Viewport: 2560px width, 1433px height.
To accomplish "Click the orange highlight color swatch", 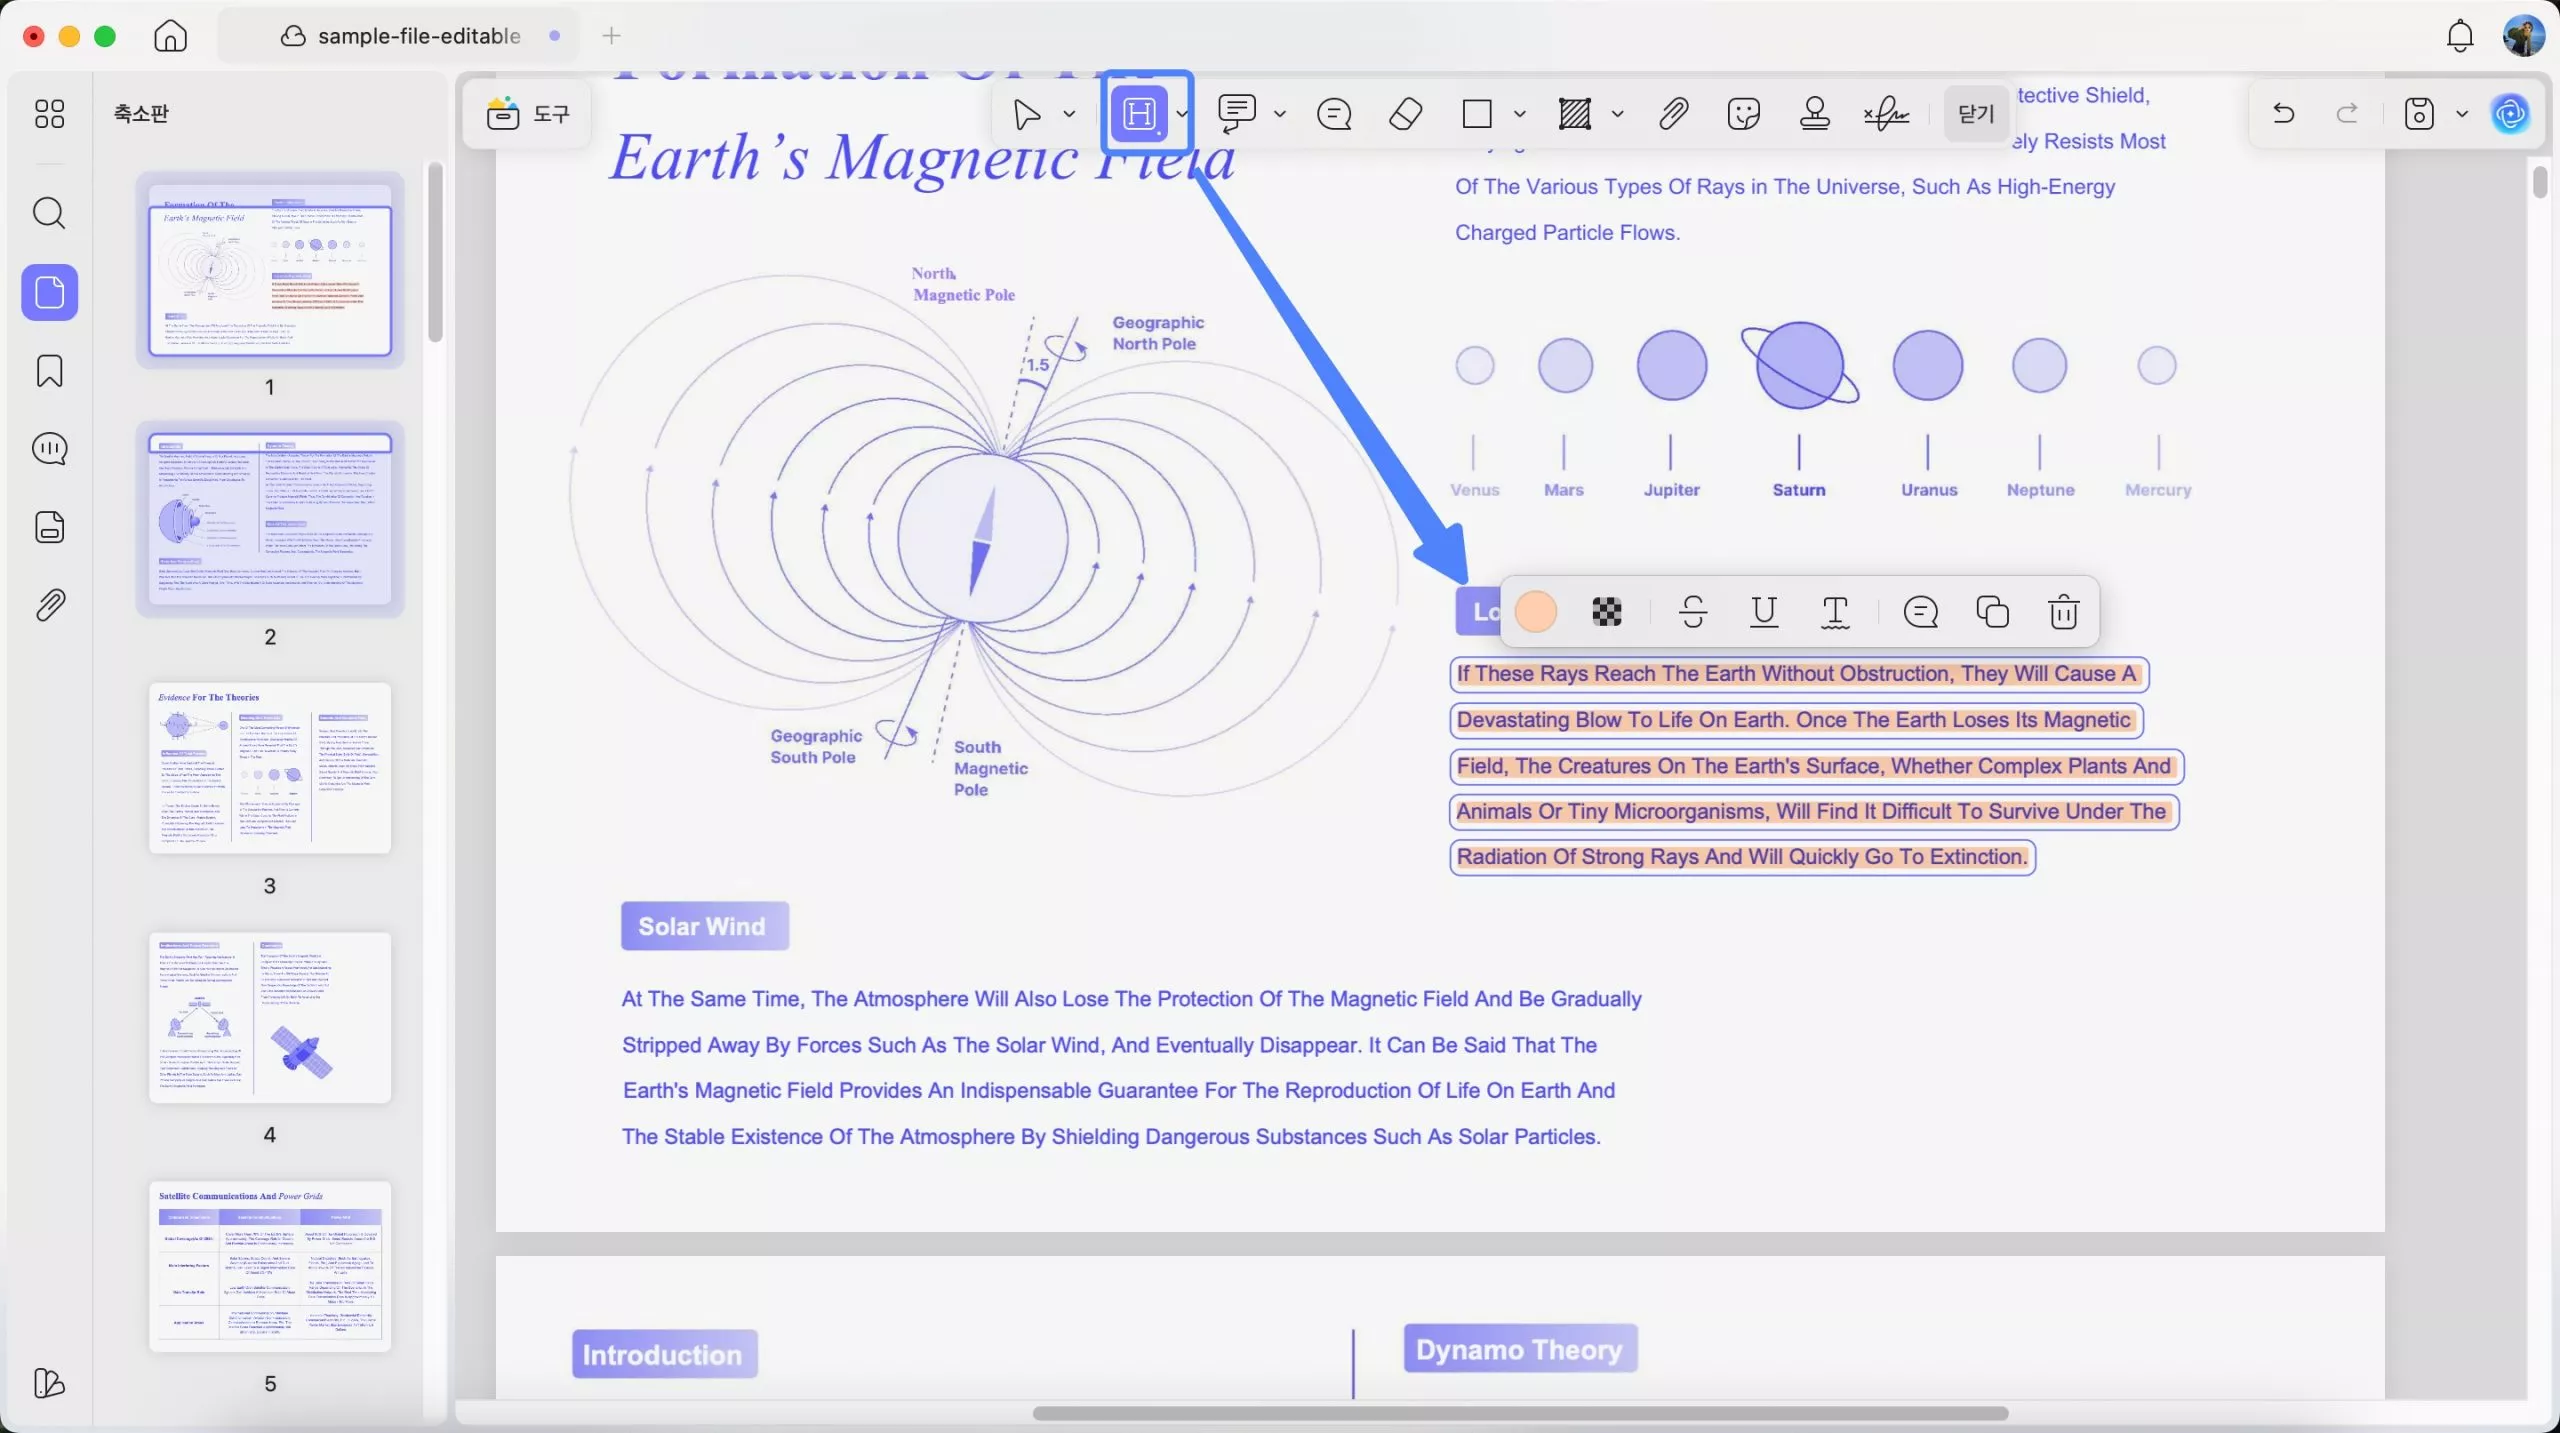I will click(1535, 612).
